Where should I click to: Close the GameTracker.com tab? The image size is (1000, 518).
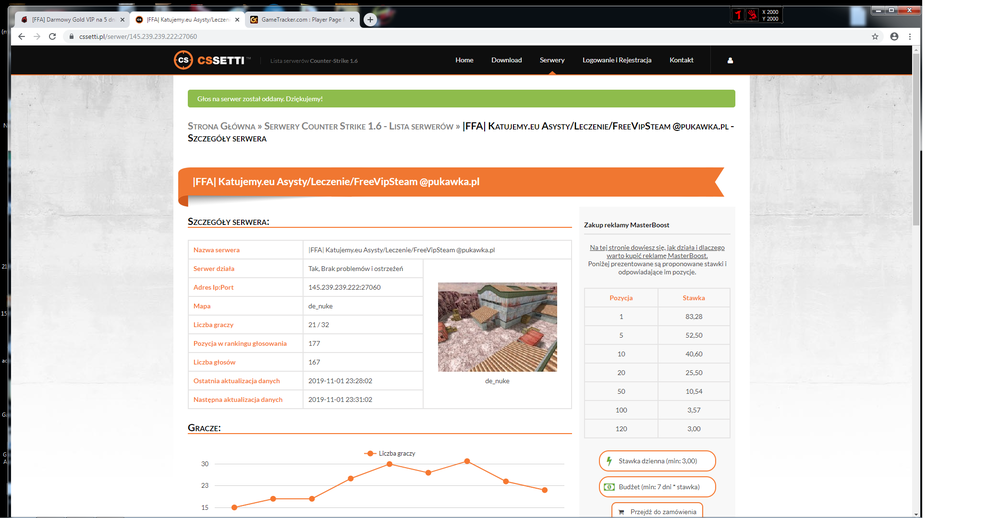click(x=352, y=20)
